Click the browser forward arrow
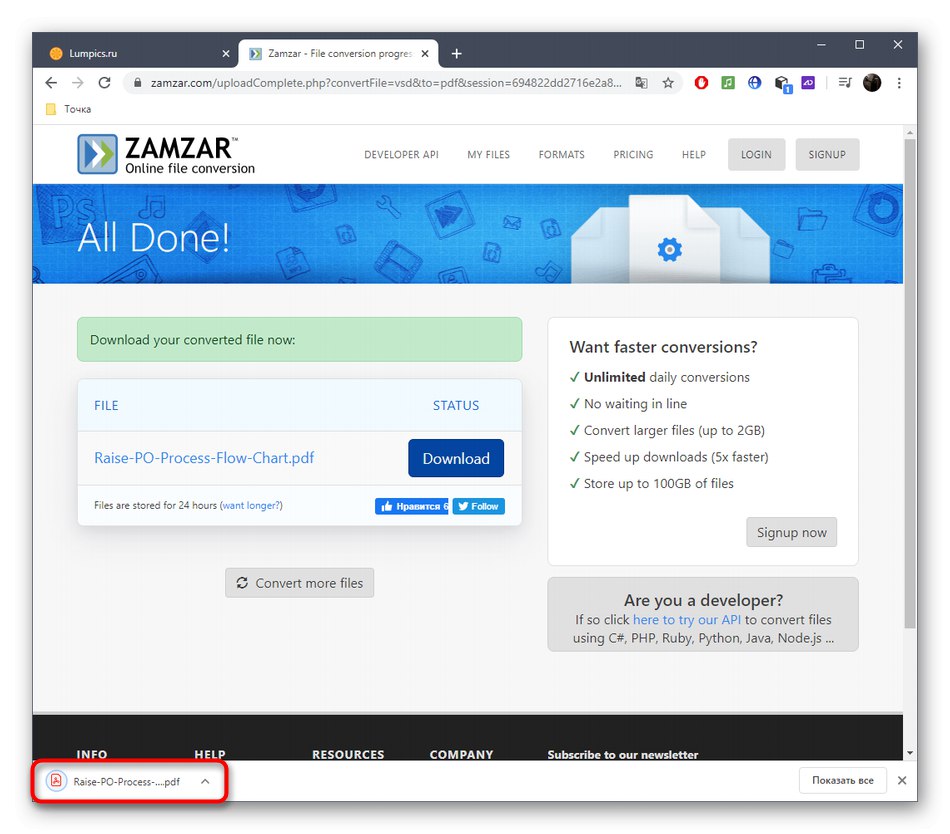950x834 pixels. pyautogui.click(x=78, y=83)
